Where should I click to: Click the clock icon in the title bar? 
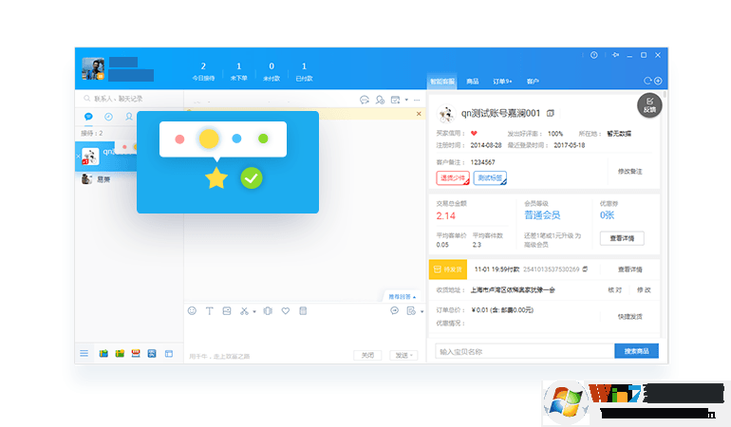(x=594, y=55)
